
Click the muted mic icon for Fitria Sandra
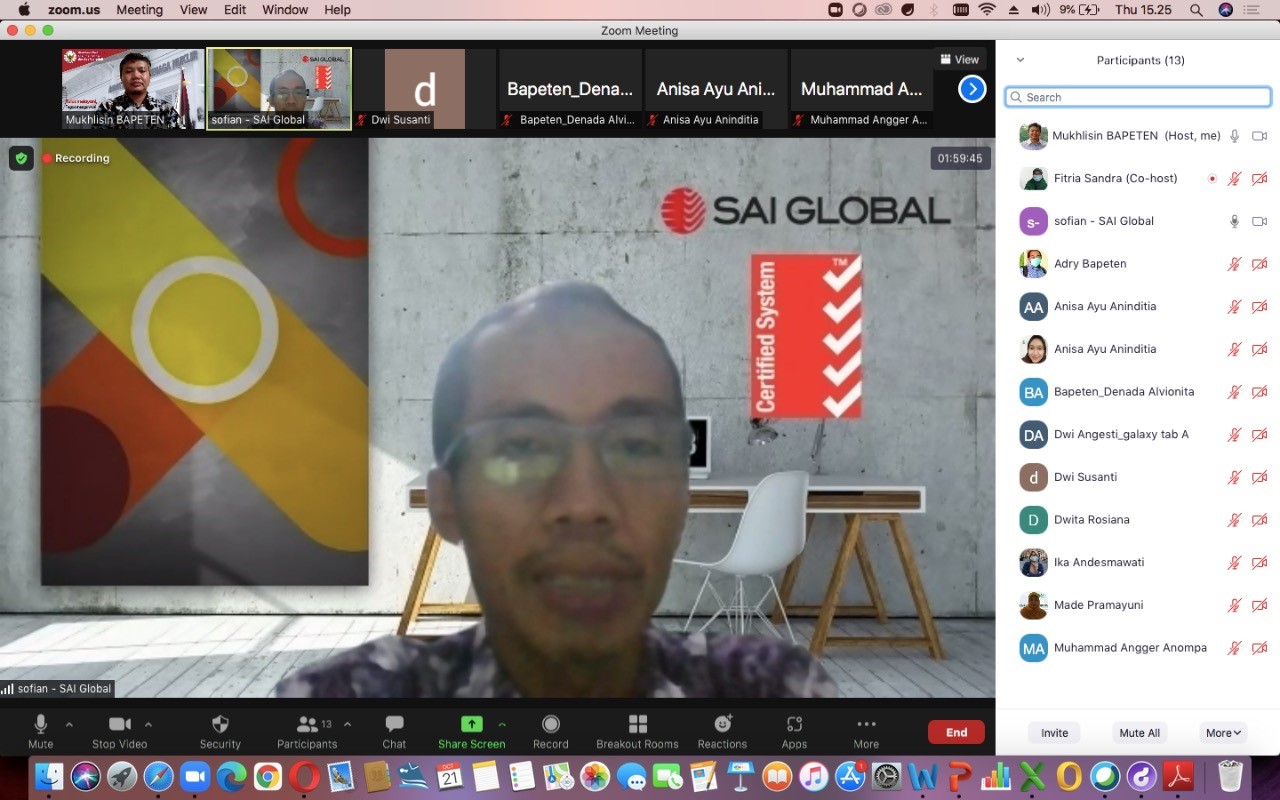click(1235, 178)
